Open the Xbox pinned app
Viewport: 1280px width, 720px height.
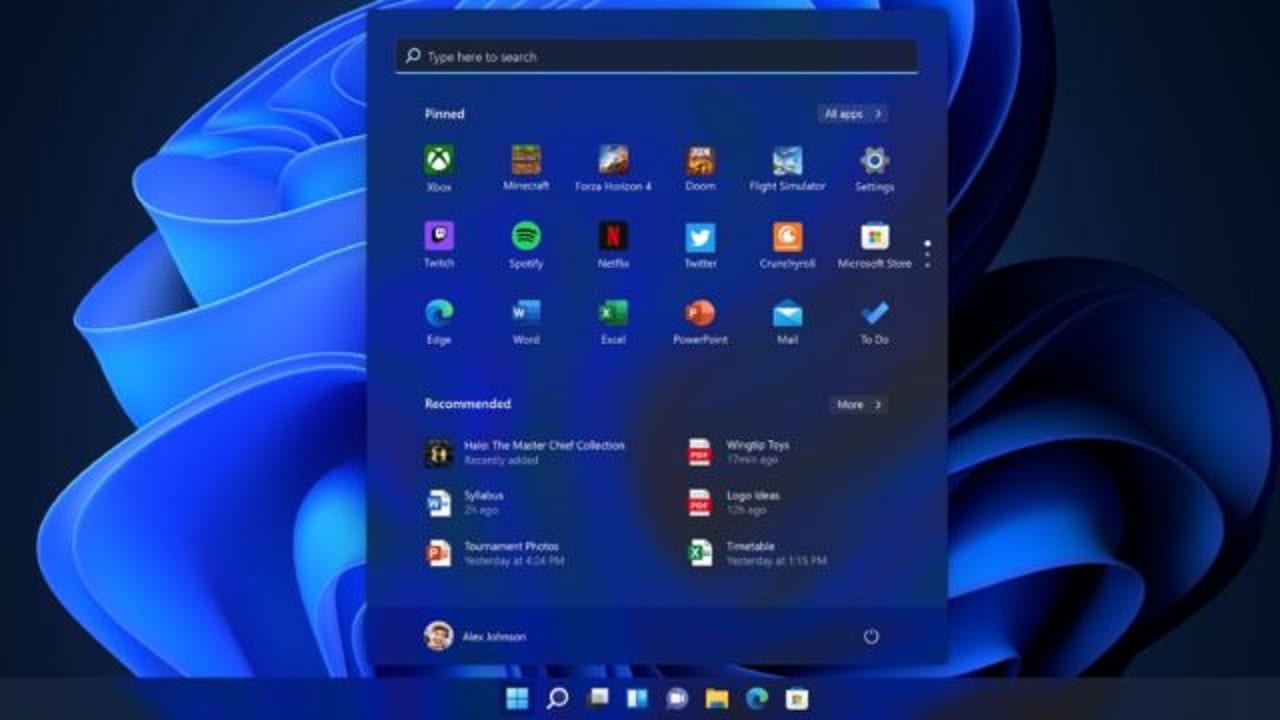click(439, 168)
